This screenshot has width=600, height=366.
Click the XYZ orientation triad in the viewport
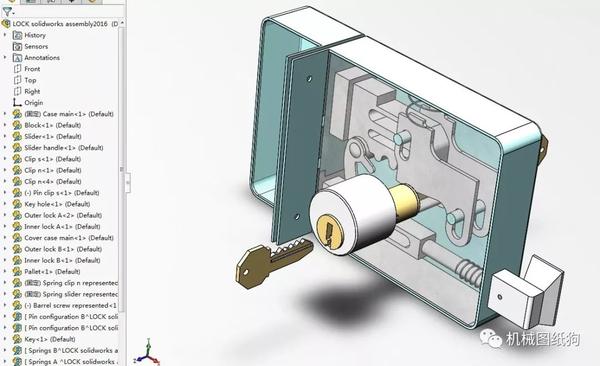[x=147, y=352]
